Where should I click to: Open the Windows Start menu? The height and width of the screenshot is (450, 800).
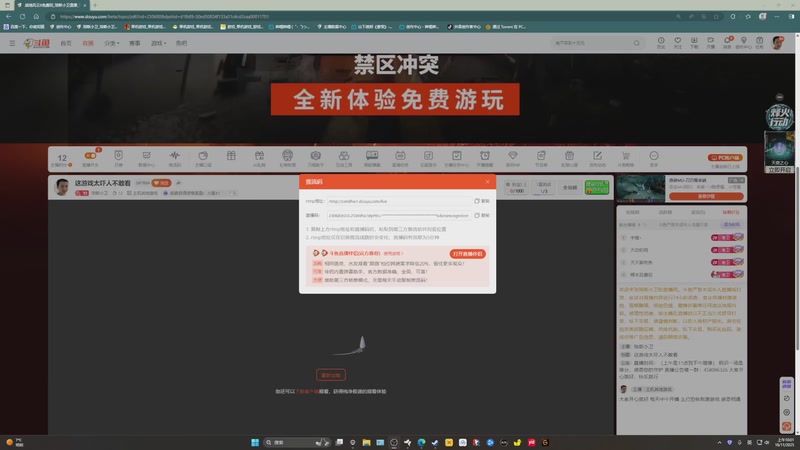255,442
